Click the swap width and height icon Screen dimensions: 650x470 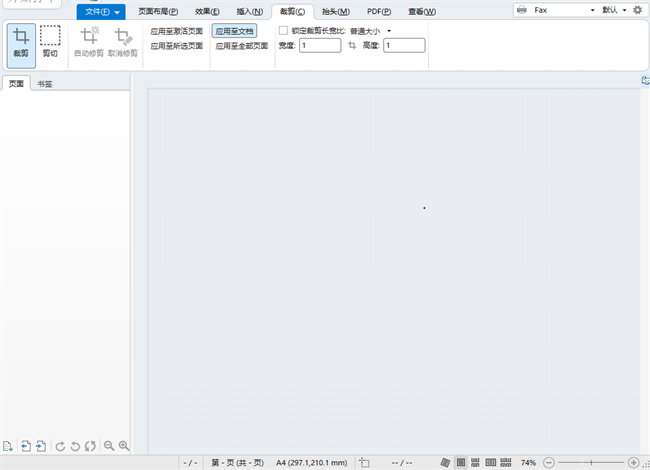point(352,46)
